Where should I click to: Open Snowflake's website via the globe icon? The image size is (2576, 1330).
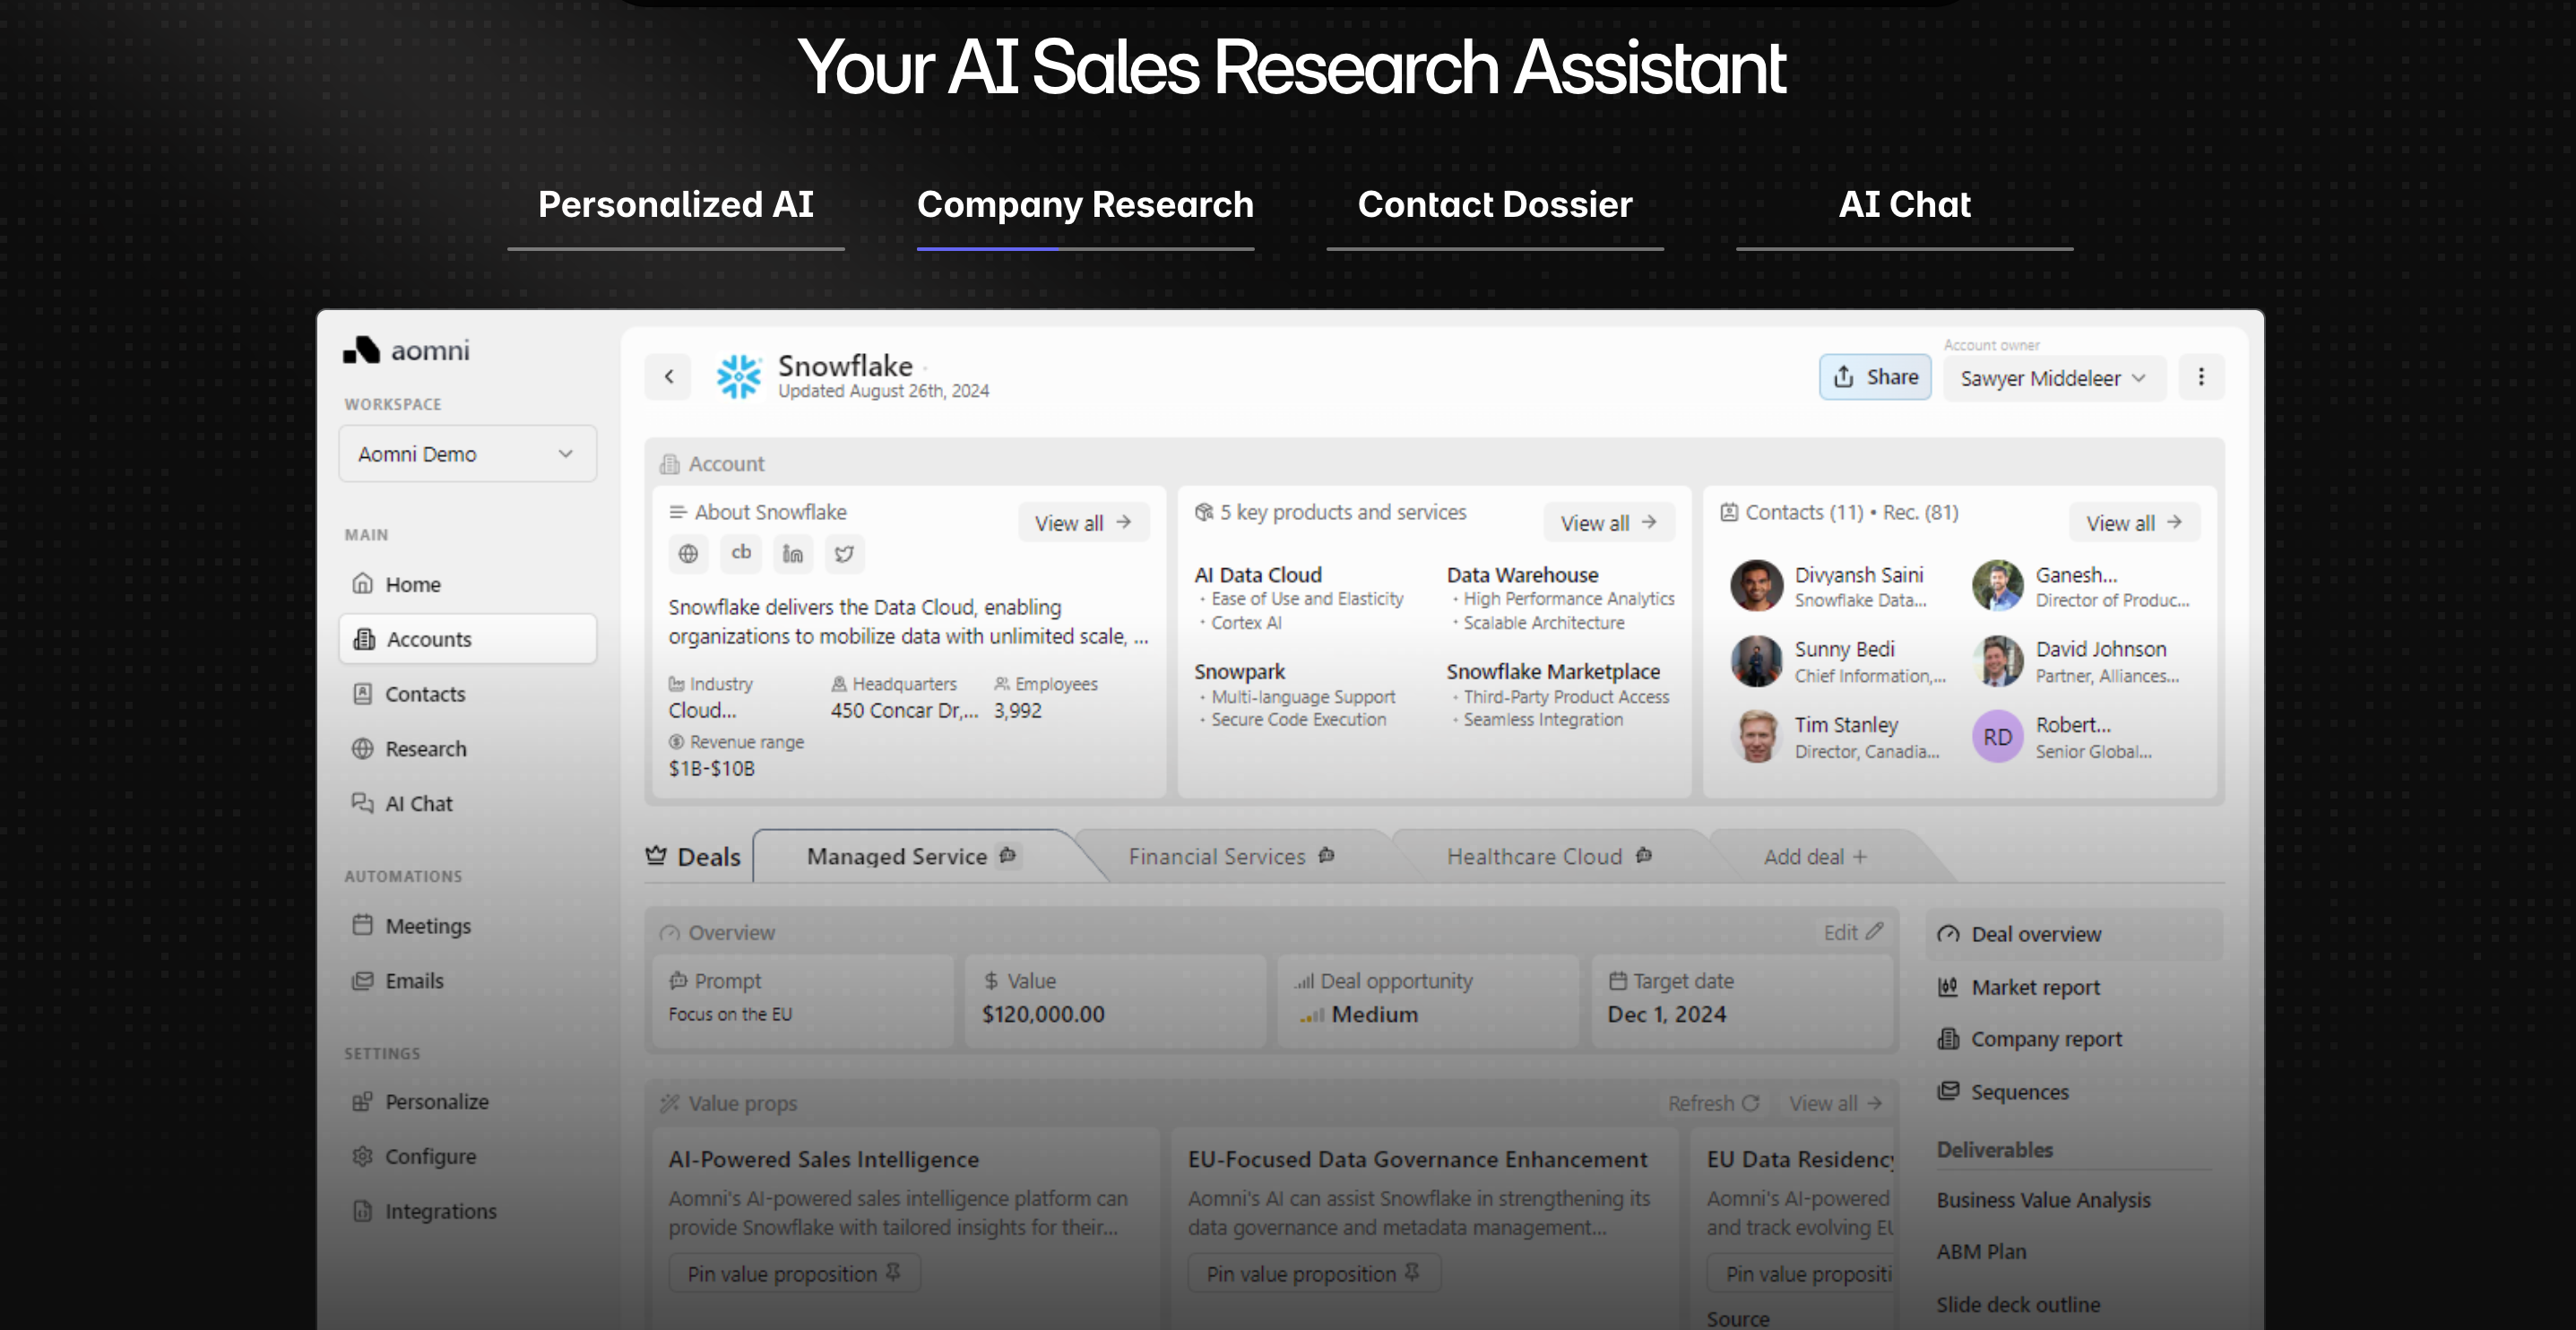(688, 554)
